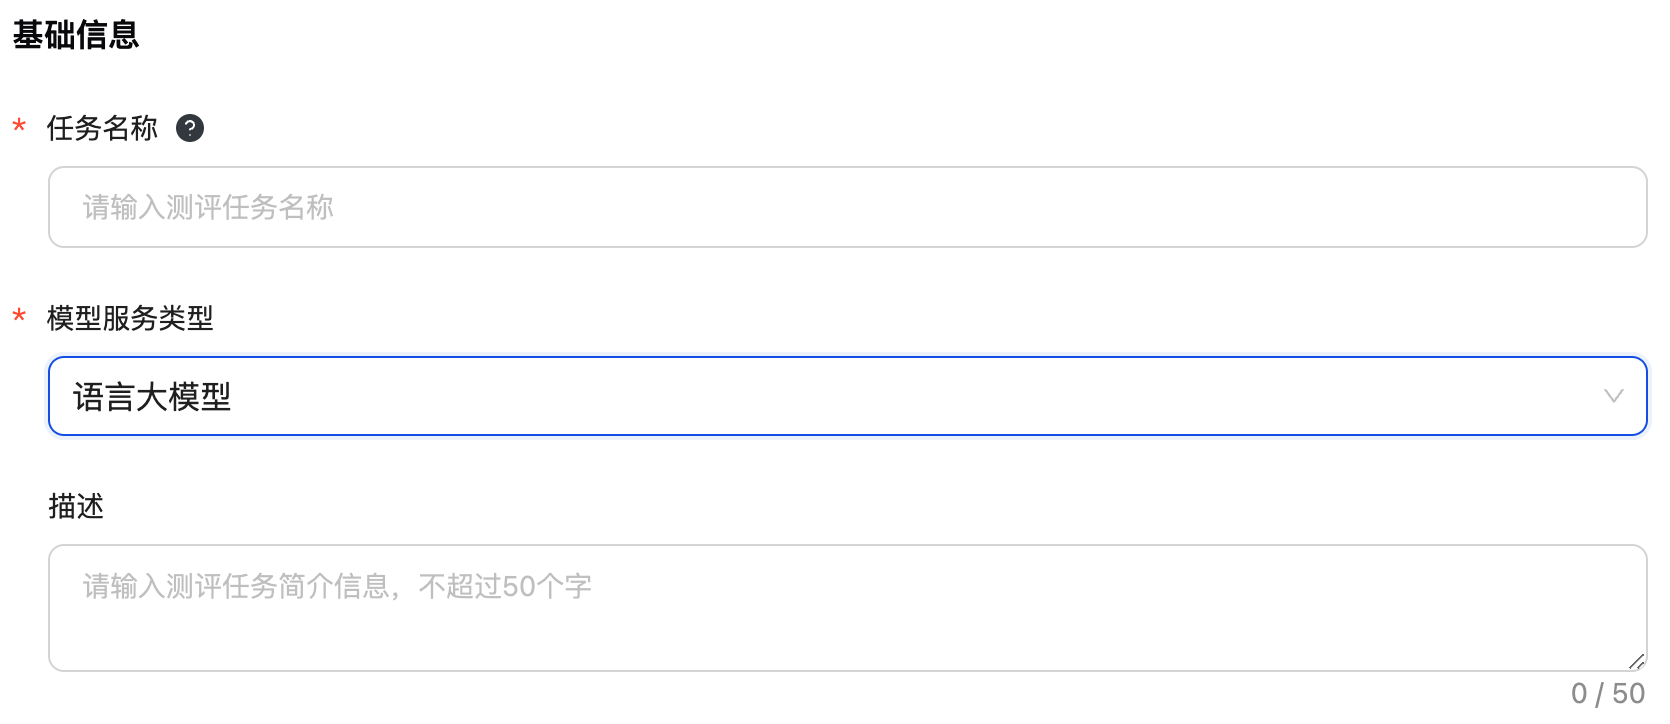Click the dropdown chevron arrow icon
This screenshot has width=1670, height=724.
point(1613,396)
